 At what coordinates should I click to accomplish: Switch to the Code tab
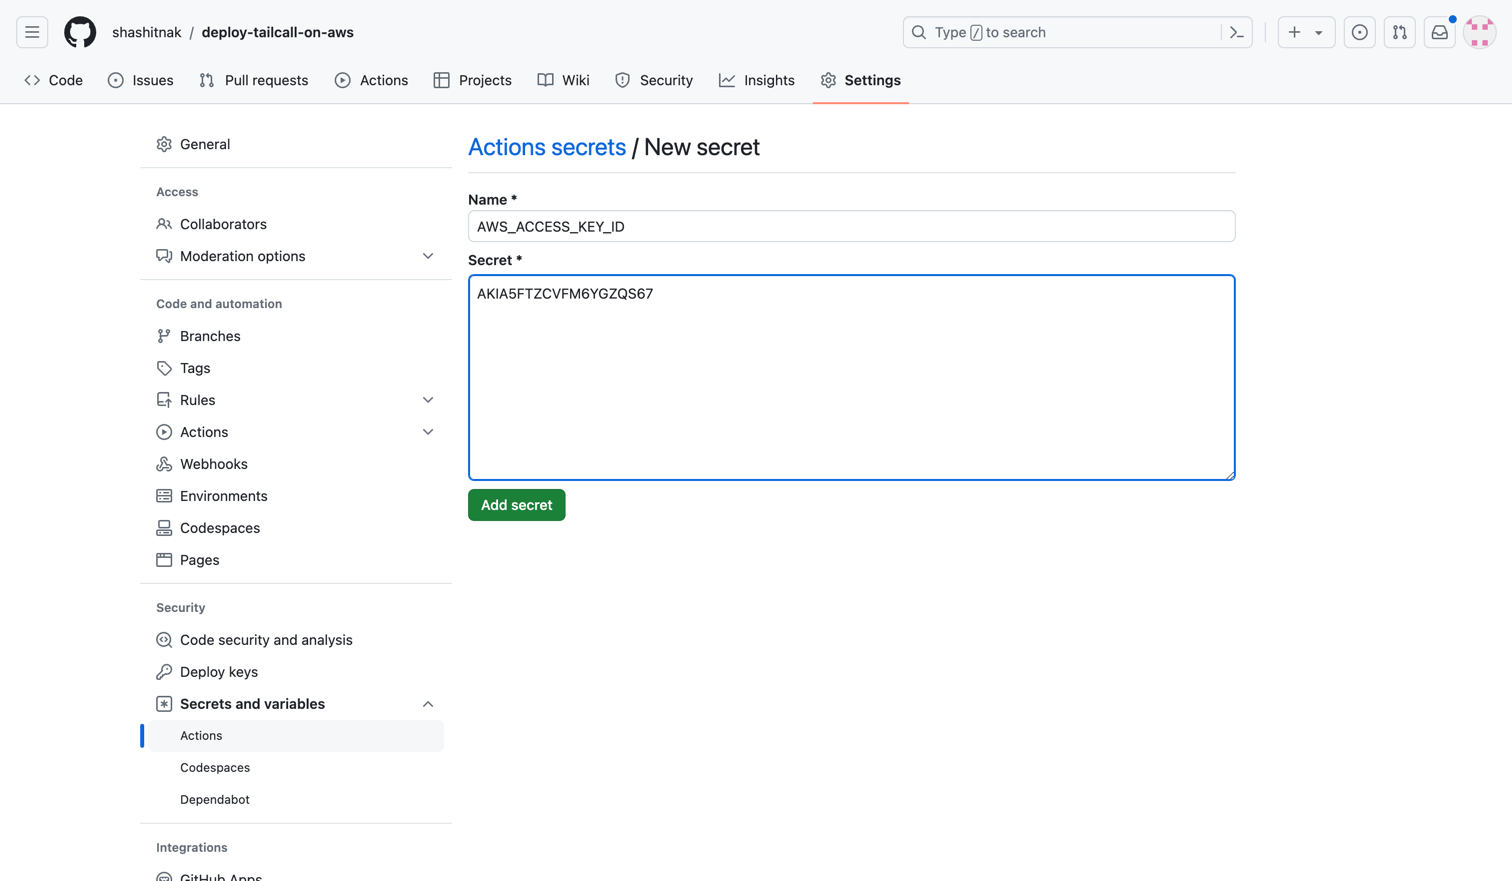tap(54, 80)
